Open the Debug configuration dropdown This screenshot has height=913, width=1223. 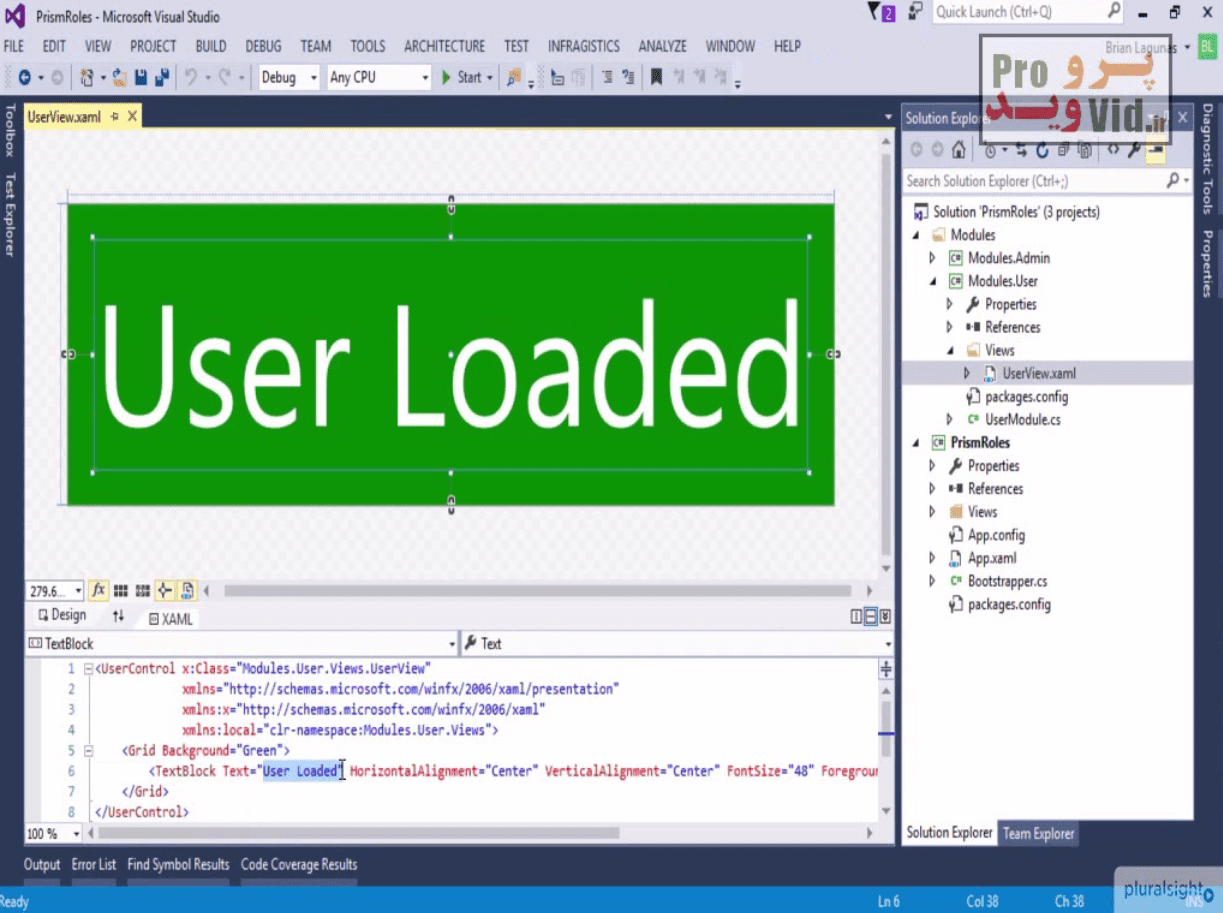pyautogui.click(x=313, y=78)
